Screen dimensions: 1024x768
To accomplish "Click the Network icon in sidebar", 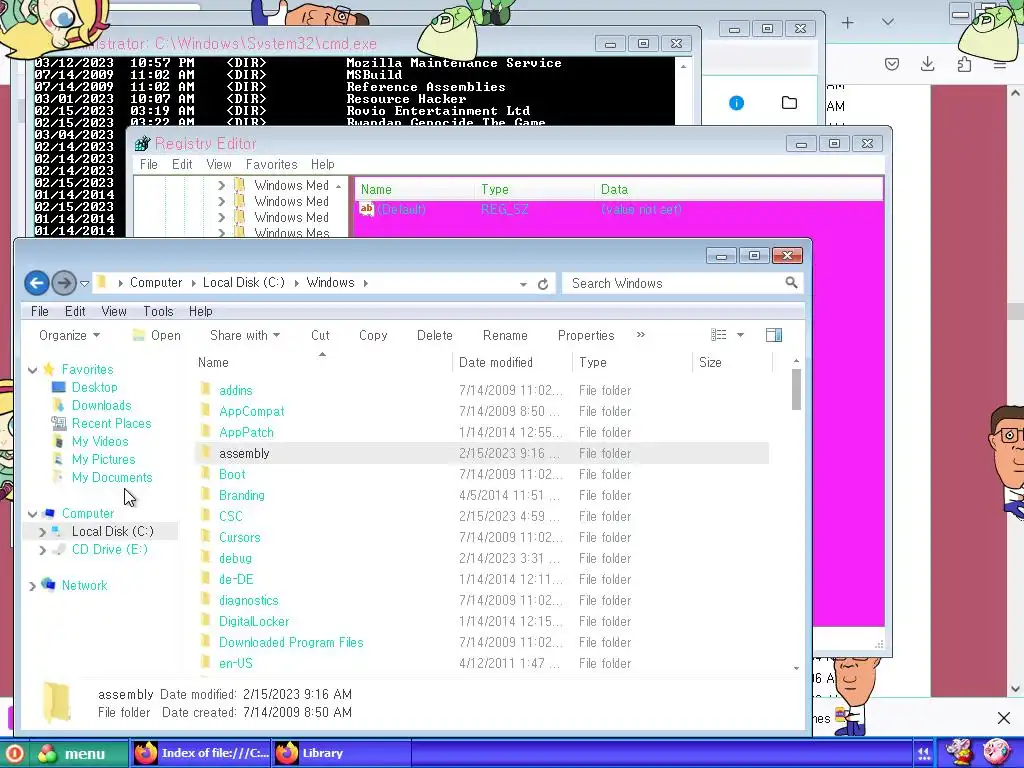I will (x=48, y=584).
